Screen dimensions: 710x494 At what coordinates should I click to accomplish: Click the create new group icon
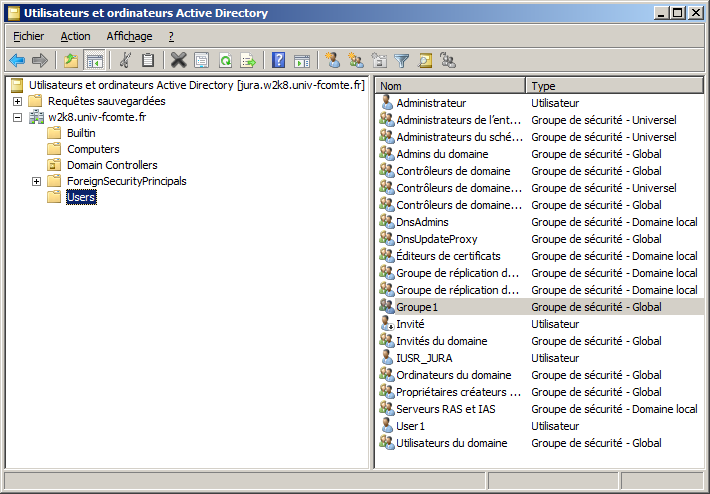click(x=356, y=61)
